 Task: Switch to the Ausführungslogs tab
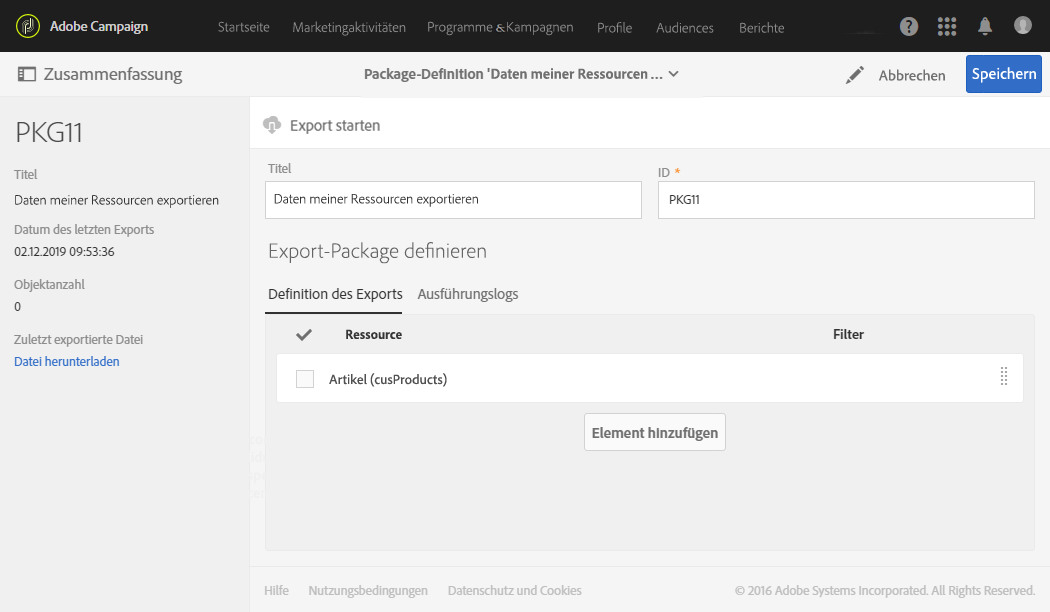pyautogui.click(x=467, y=294)
